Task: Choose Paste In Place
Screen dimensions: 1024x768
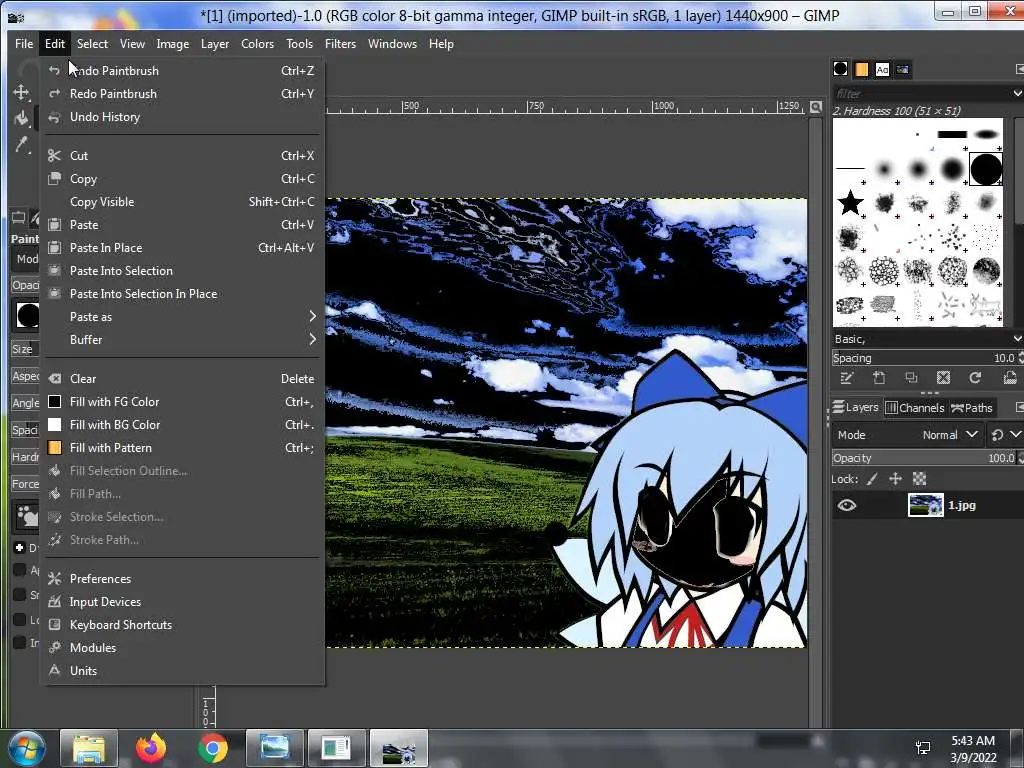Action: click(x=183, y=248)
